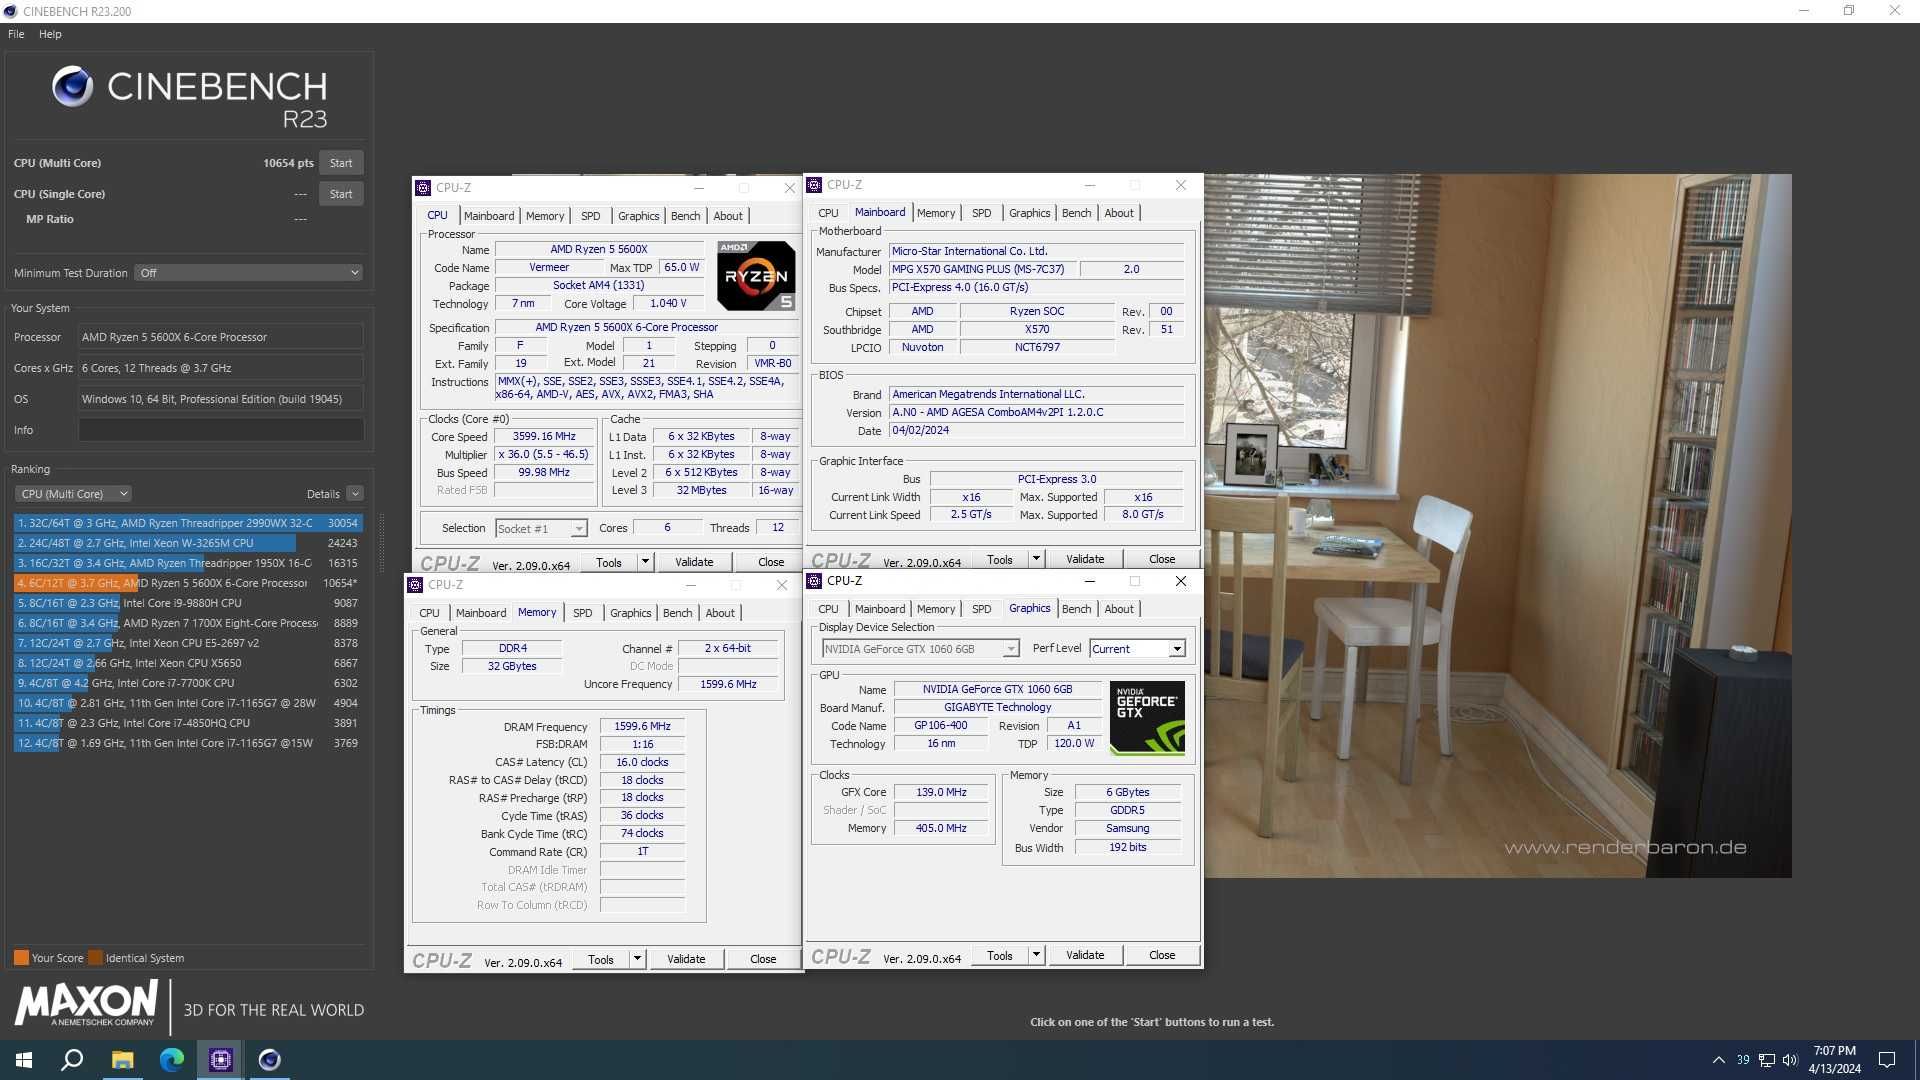Viewport: 1920px width, 1080px height.
Task: Select the Graphics tab in GPU CPU-Z
Action: point(1027,608)
